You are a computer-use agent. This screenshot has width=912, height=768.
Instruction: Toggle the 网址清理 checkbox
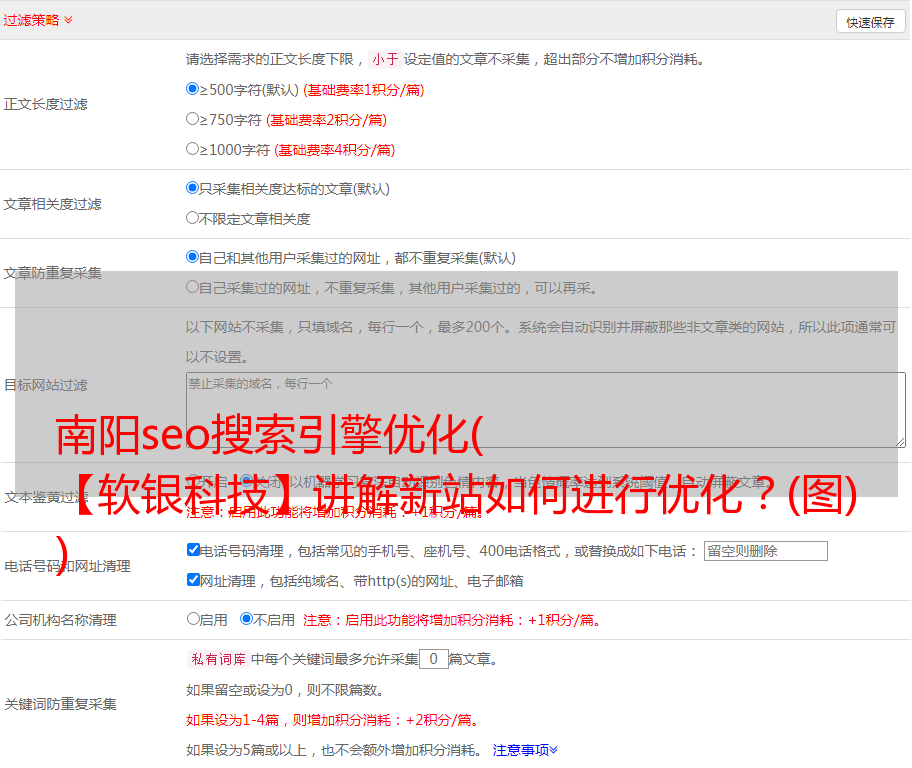194,580
